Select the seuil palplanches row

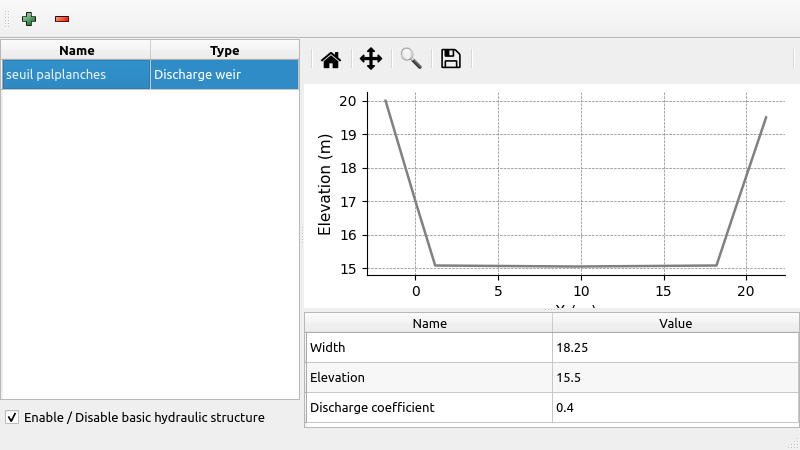point(76,75)
